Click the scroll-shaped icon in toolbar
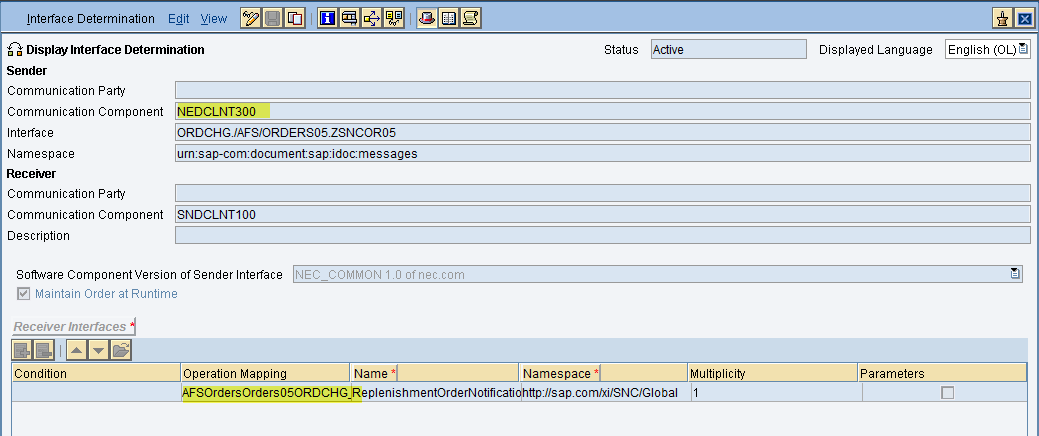The image size is (1039, 436). [x=471, y=18]
